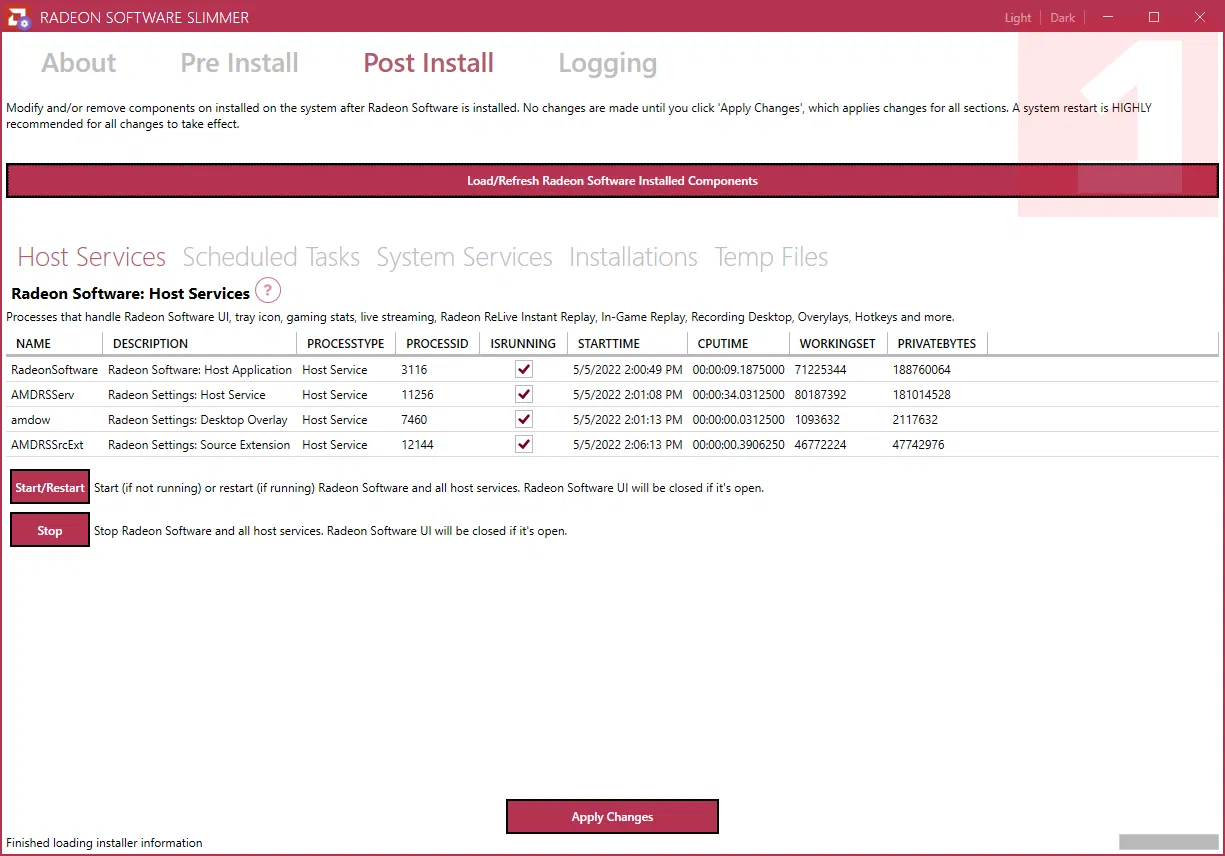The image size is (1225, 856).
Task: Click working set value 71225344
Action: click(821, 370)
